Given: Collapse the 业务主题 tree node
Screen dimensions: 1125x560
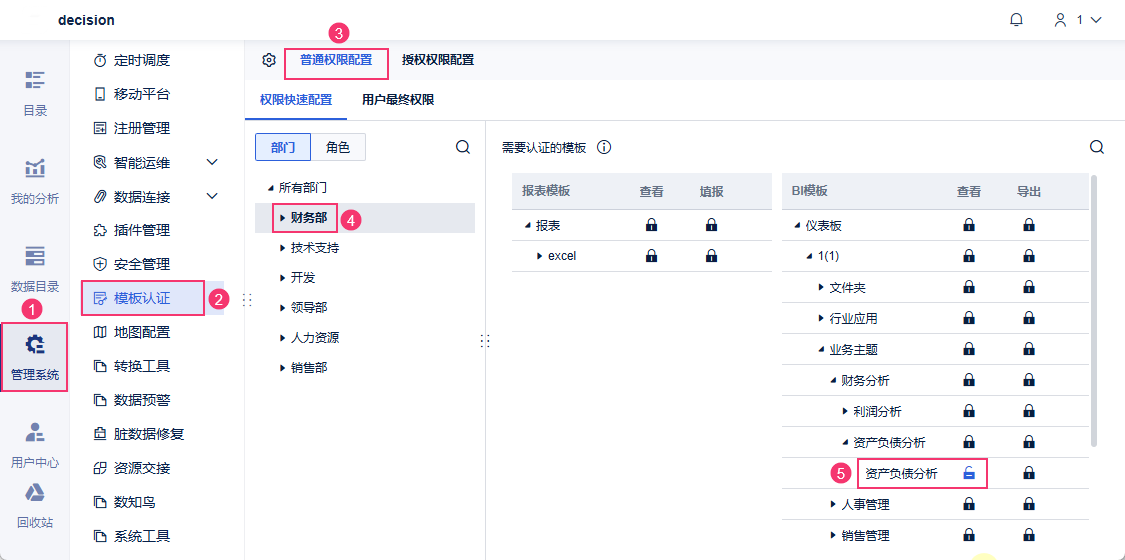Looking at the screenshot, I should 821,350.
